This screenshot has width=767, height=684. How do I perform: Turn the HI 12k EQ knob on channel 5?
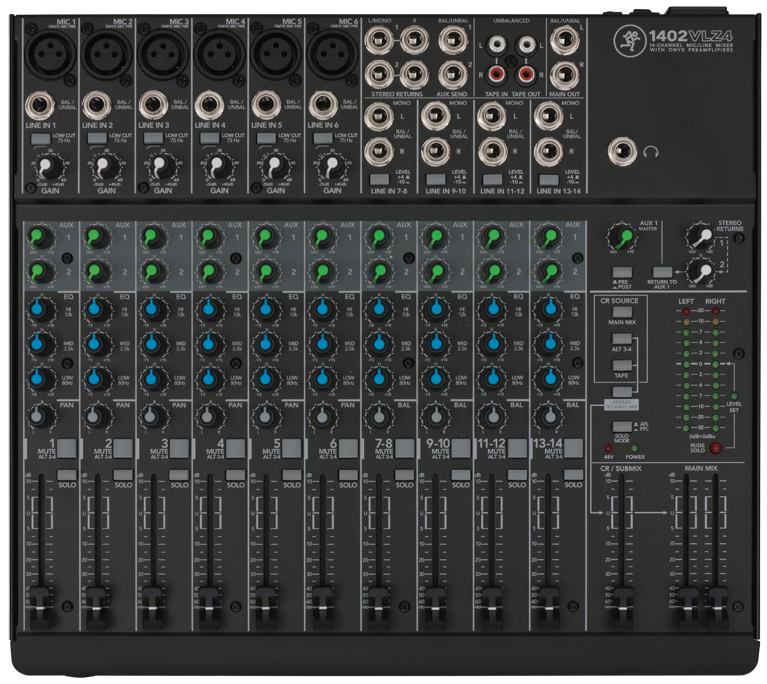point(266,309)
